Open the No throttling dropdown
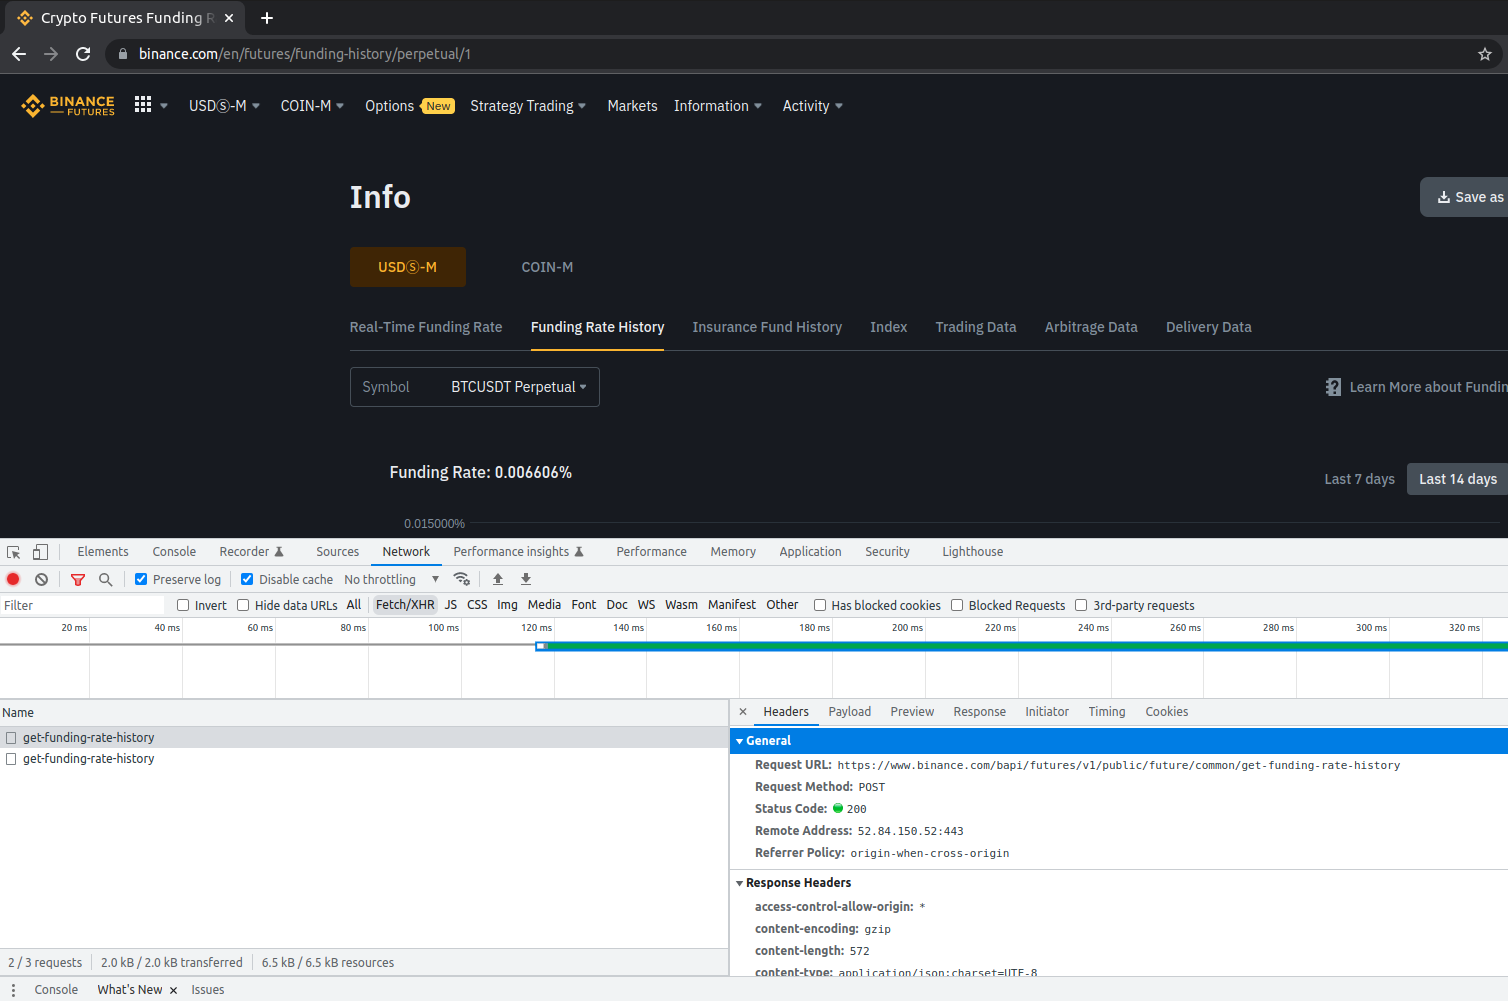The width and height of the screenshot is (1508, 1001). (x=391, y=579)
